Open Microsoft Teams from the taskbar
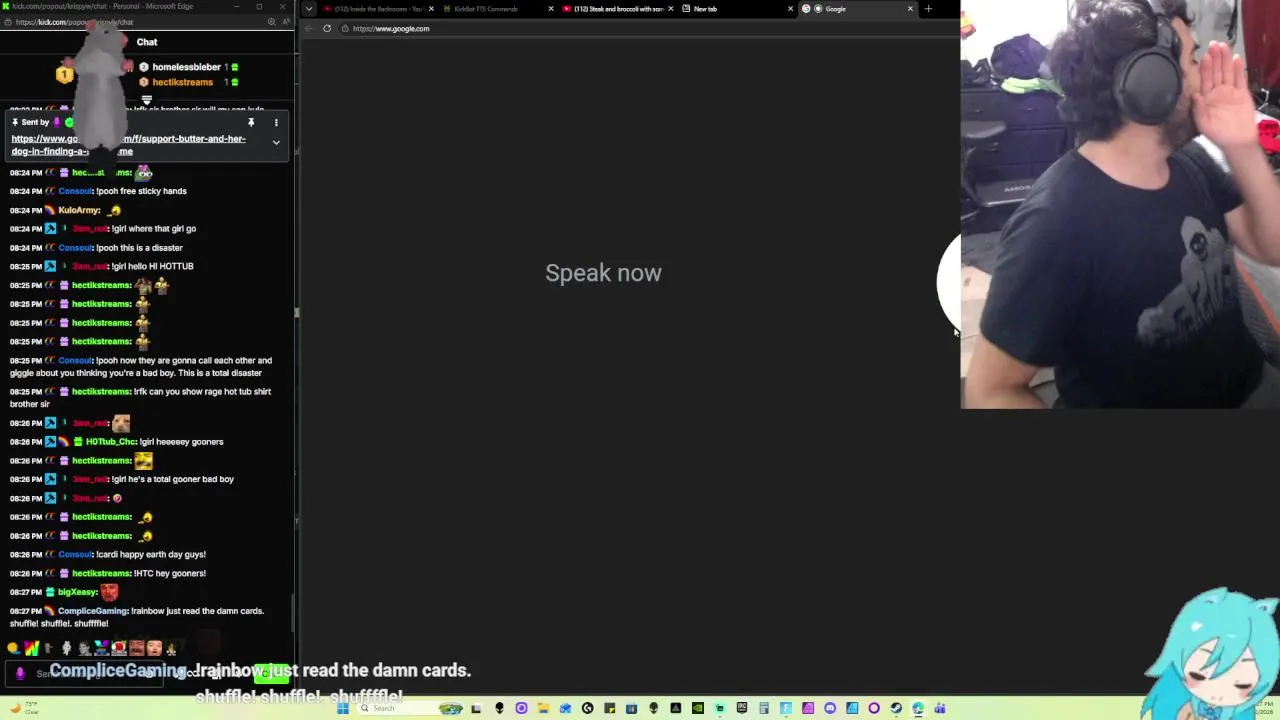Screen dimensions: 1280x720 point(940,708)
